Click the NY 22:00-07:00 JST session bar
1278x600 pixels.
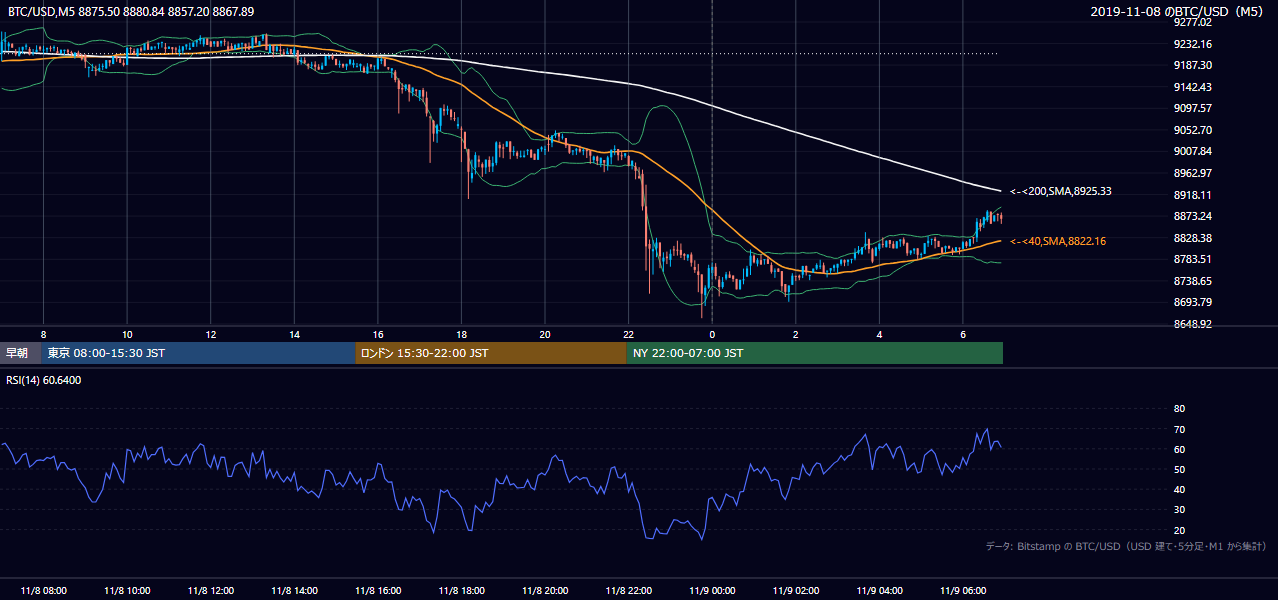[815, 353]
